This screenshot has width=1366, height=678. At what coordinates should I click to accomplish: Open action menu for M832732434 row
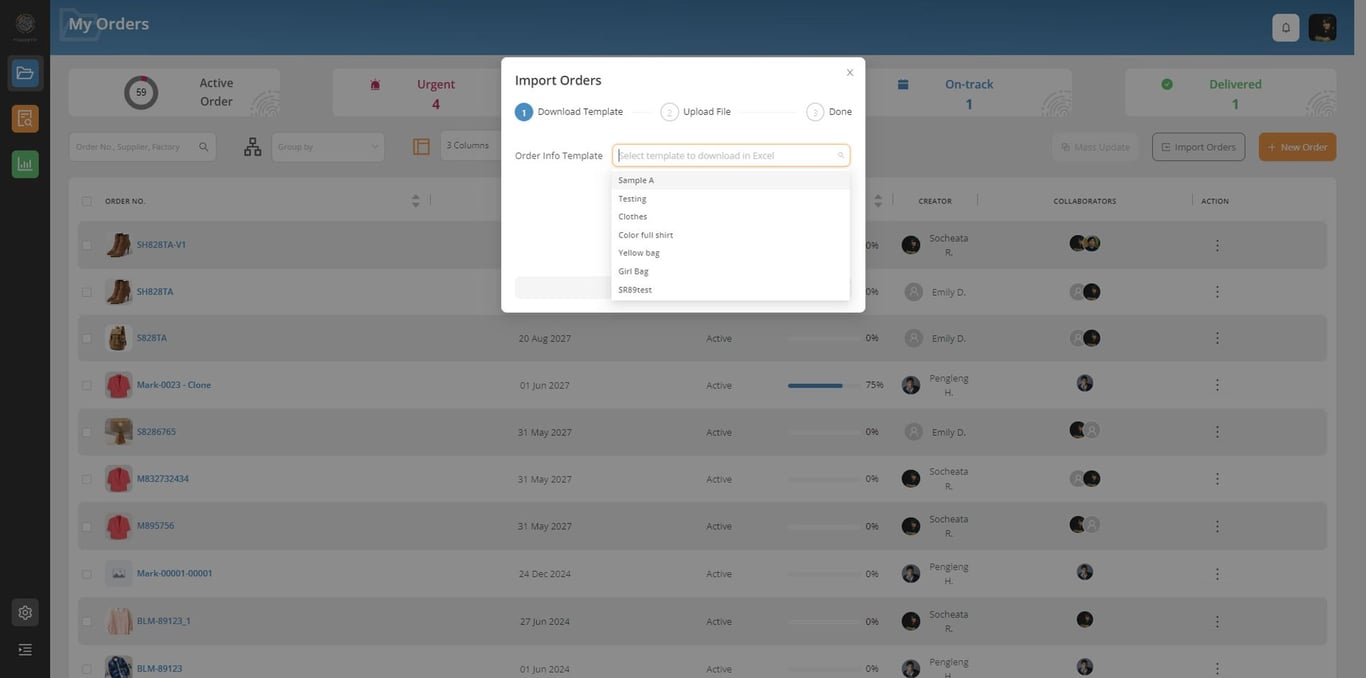point(1217,479)
